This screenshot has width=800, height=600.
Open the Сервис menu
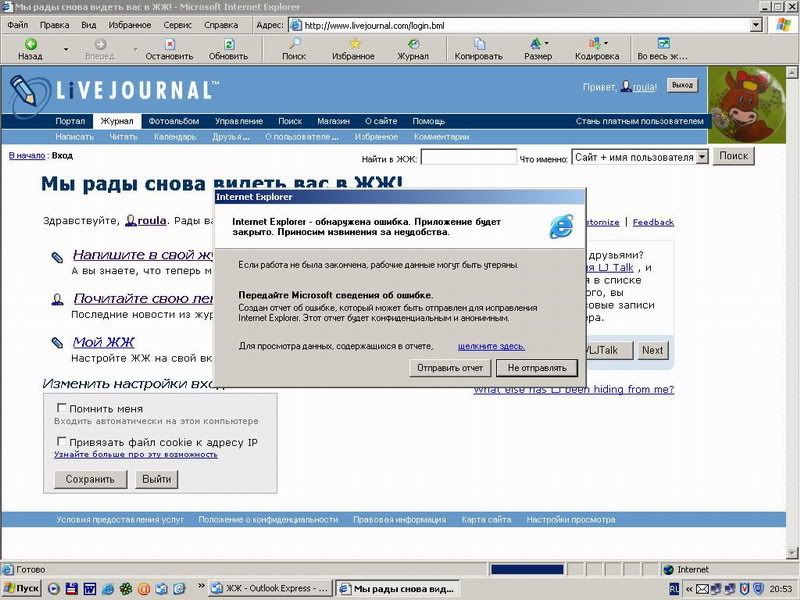177,24
